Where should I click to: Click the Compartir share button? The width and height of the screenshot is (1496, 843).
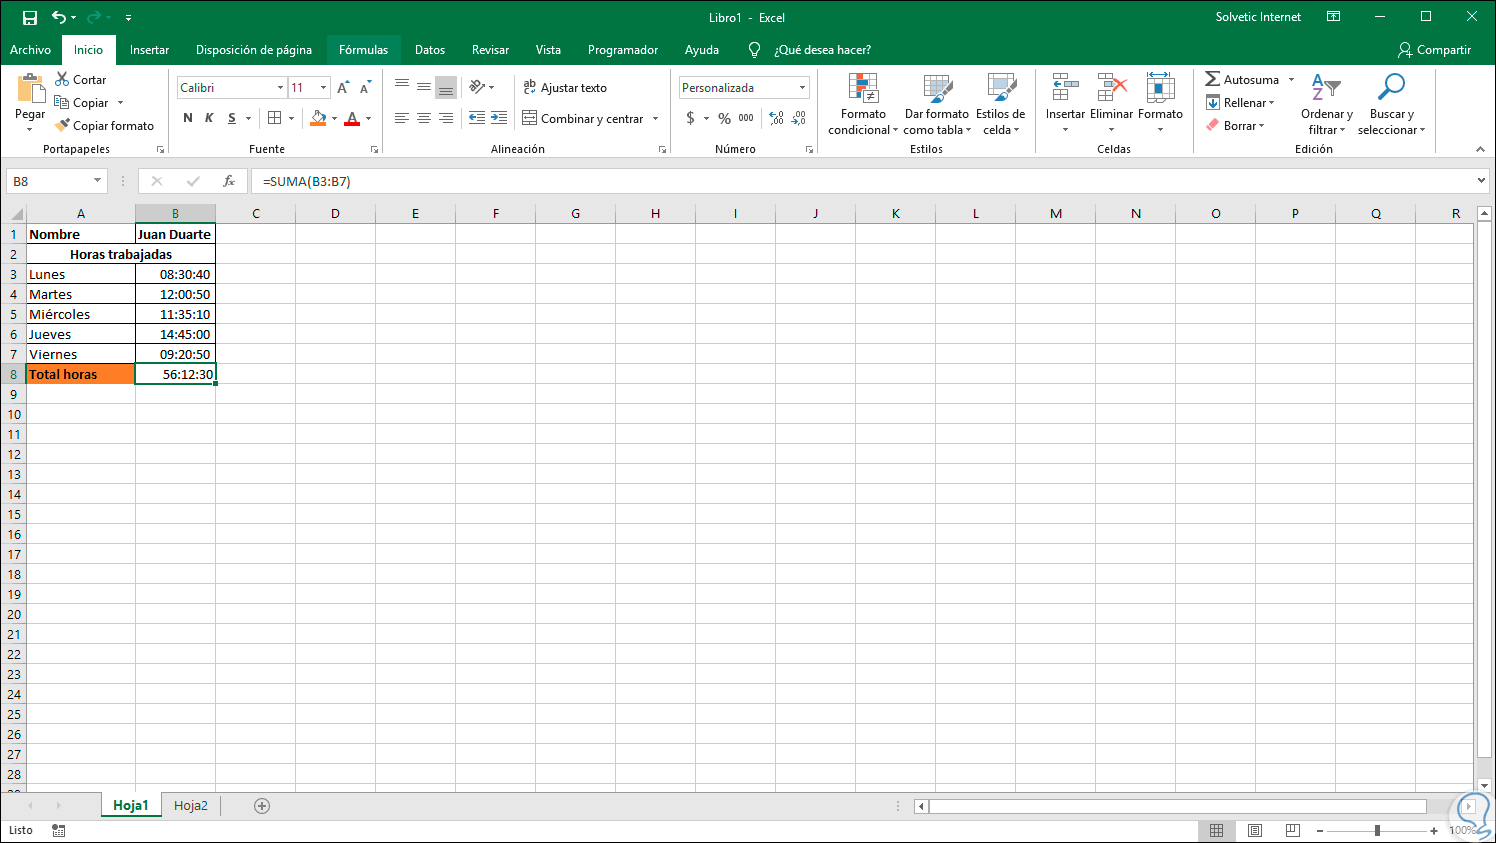click(1434, 50)
